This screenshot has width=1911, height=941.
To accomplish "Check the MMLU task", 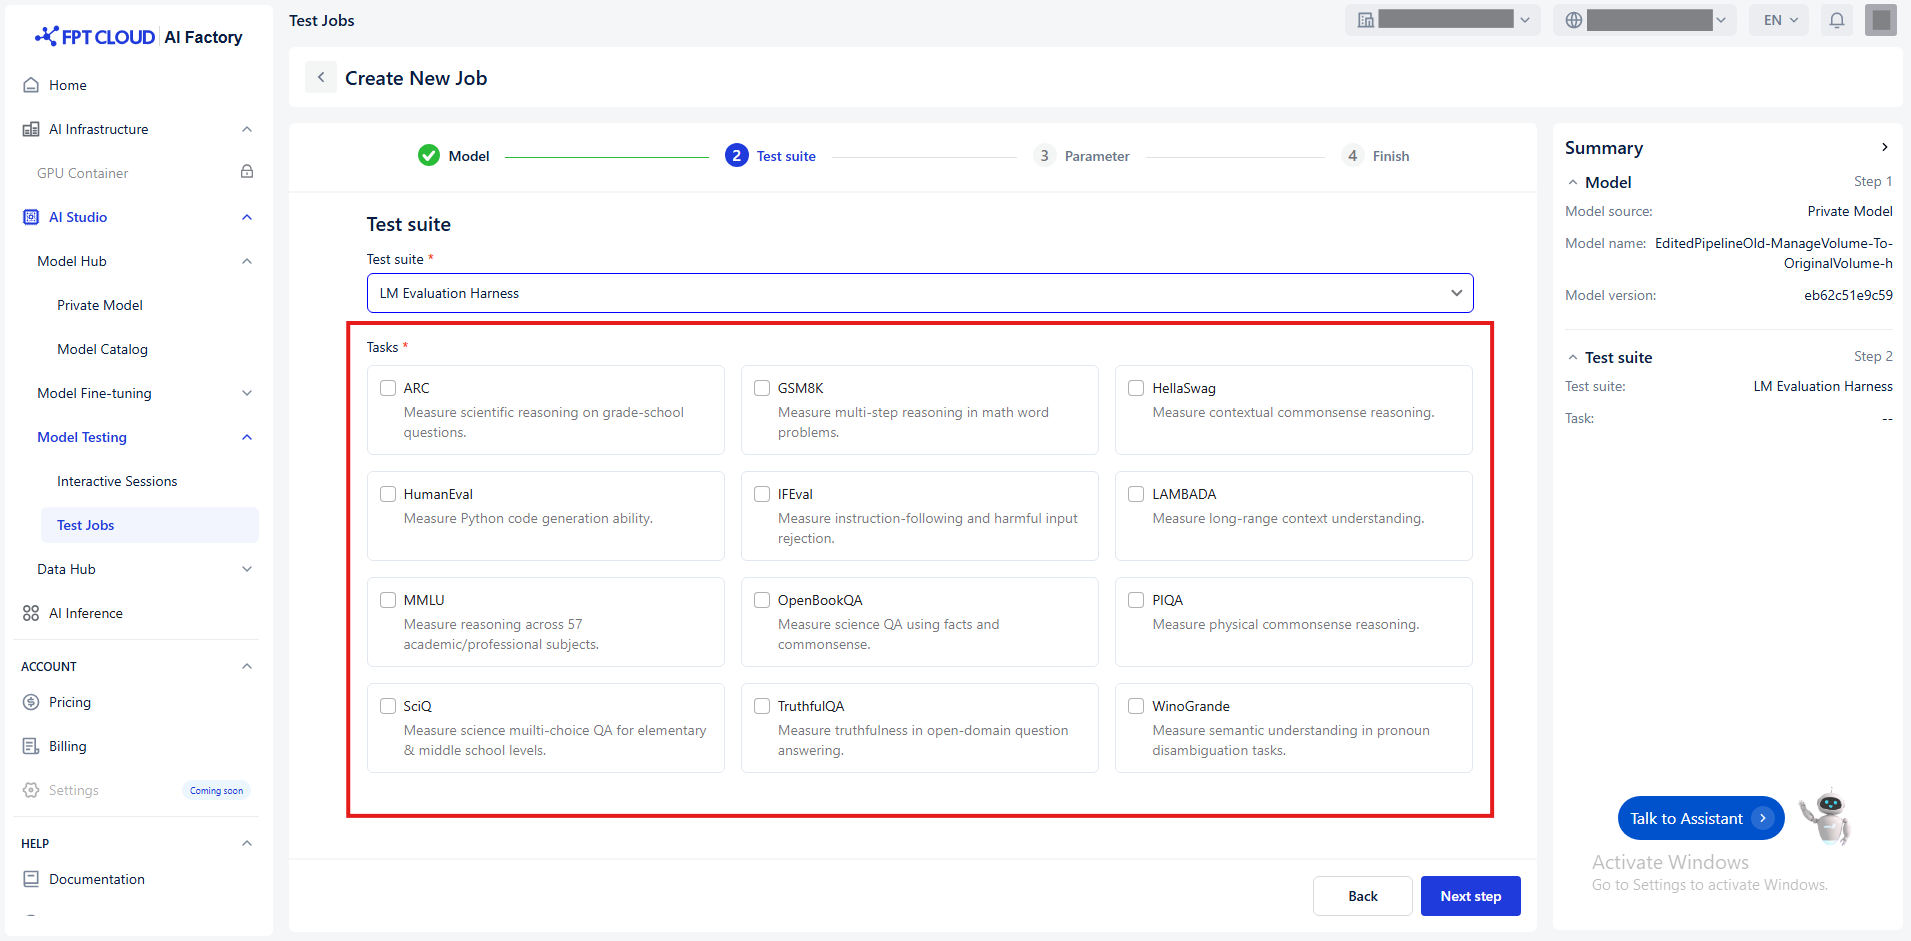I will 388,600.
